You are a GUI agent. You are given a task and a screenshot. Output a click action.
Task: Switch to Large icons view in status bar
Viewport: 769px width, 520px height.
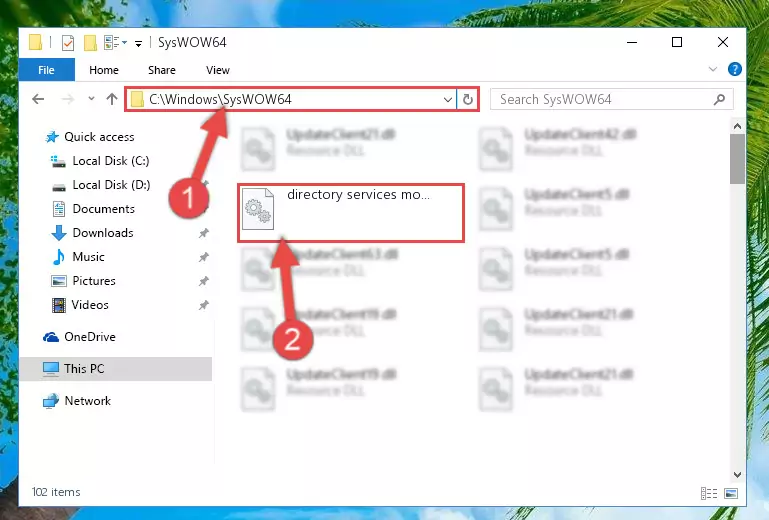731,494
